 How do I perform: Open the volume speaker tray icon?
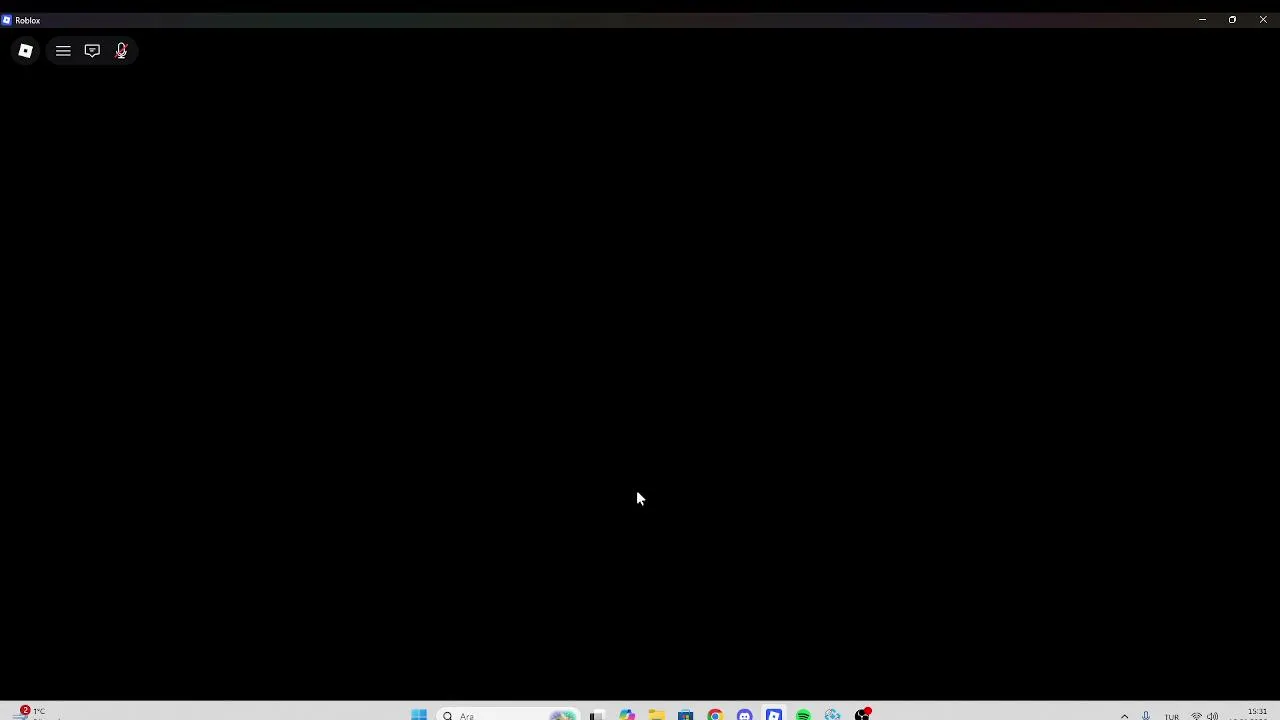pyautogui.click(x=1212, y=715)
